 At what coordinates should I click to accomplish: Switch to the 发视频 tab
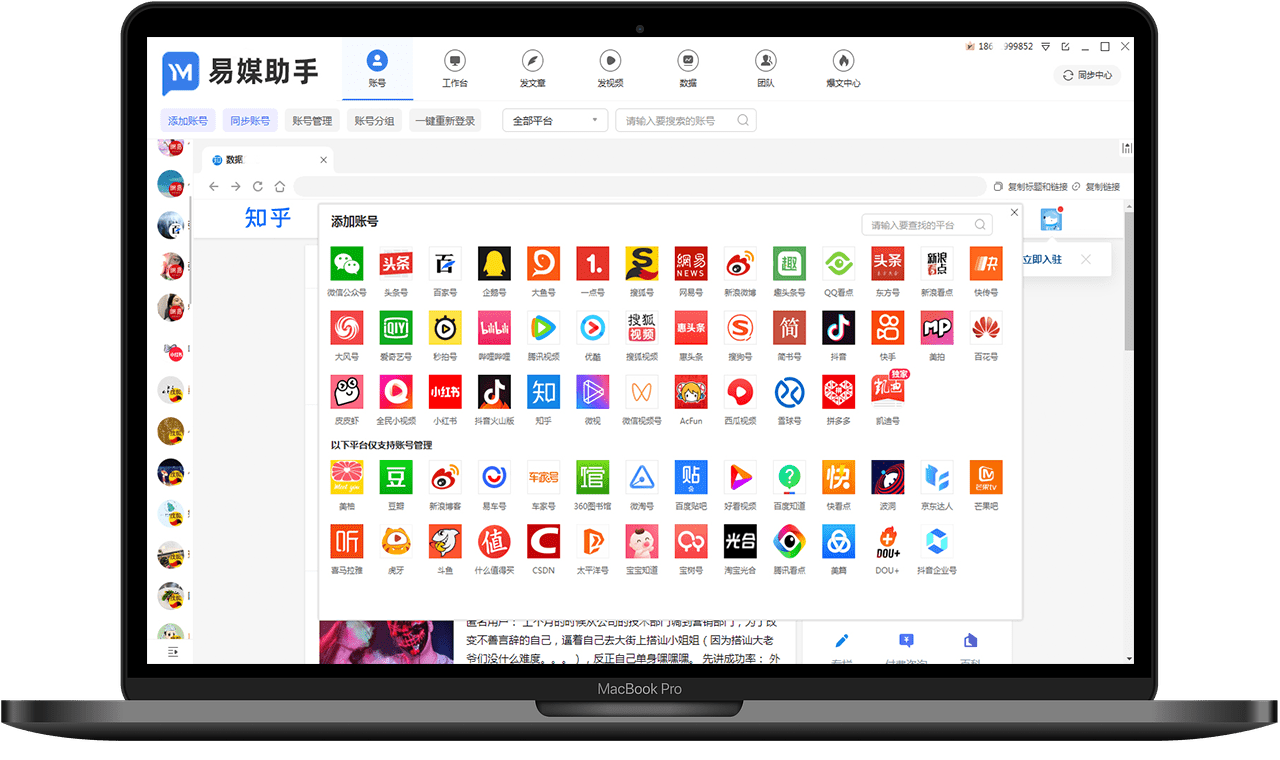pyautogui.click(x=610, y=70)
